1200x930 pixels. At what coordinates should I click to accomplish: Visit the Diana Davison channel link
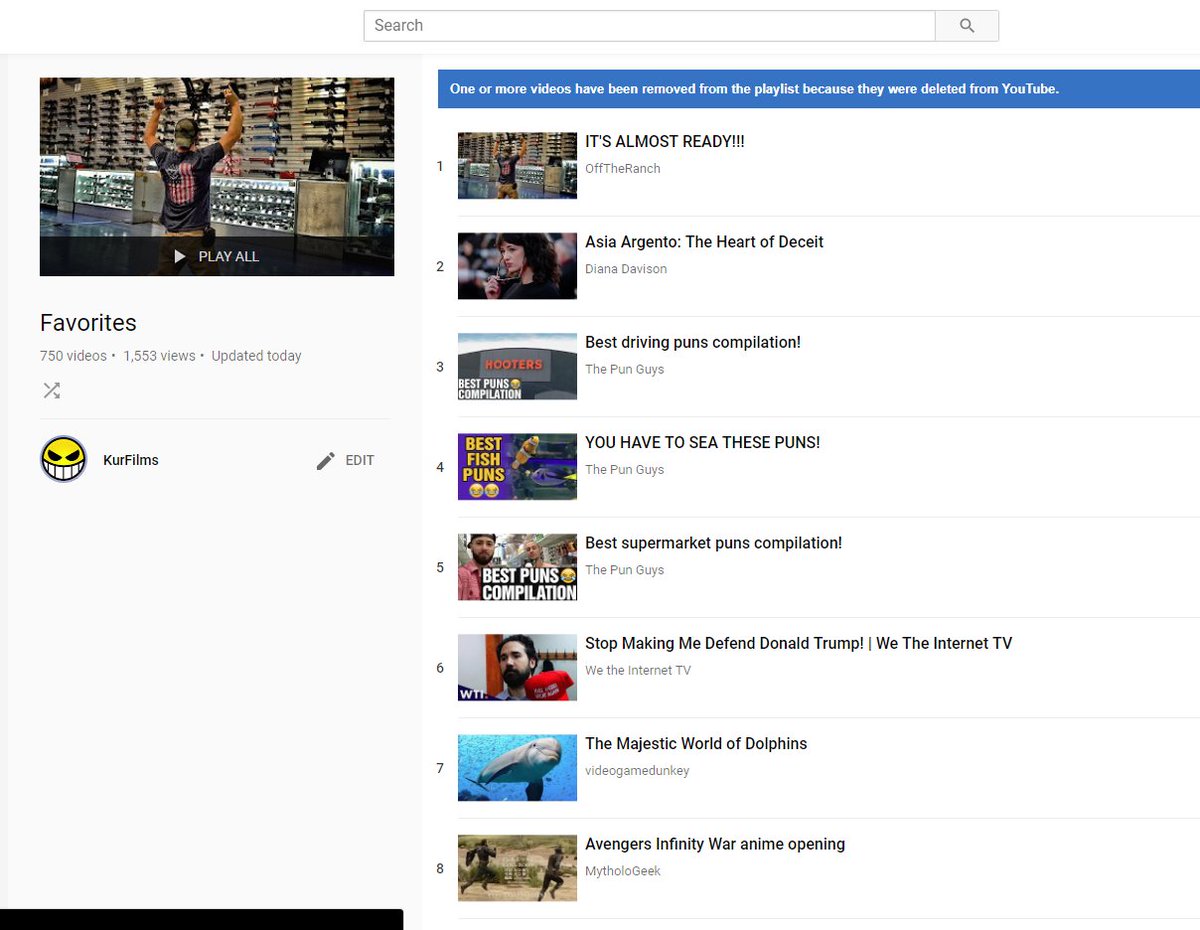(626, 269)
